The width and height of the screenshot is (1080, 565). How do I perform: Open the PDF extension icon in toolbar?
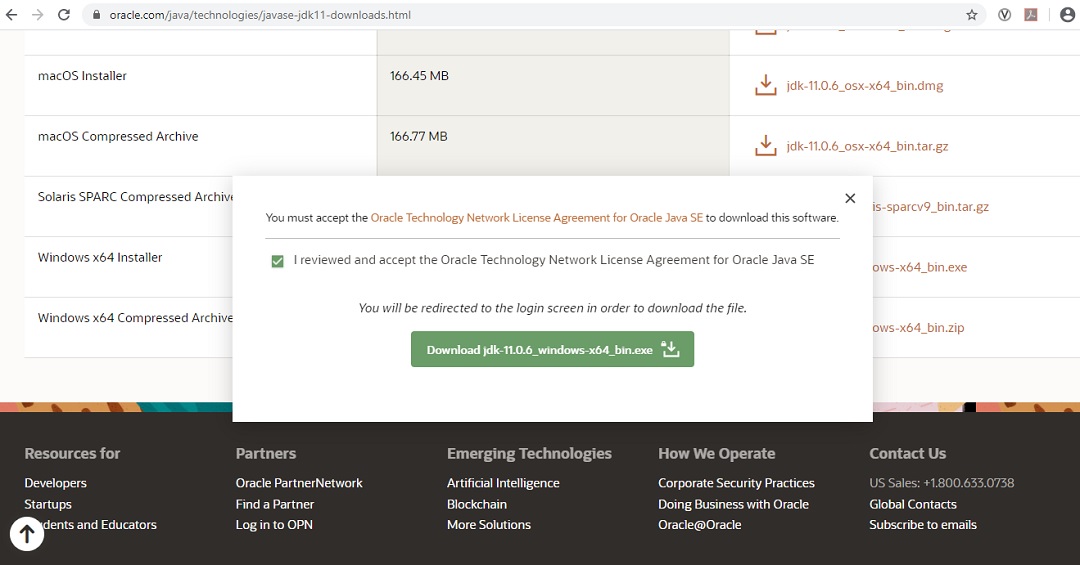click(1030, 14)
